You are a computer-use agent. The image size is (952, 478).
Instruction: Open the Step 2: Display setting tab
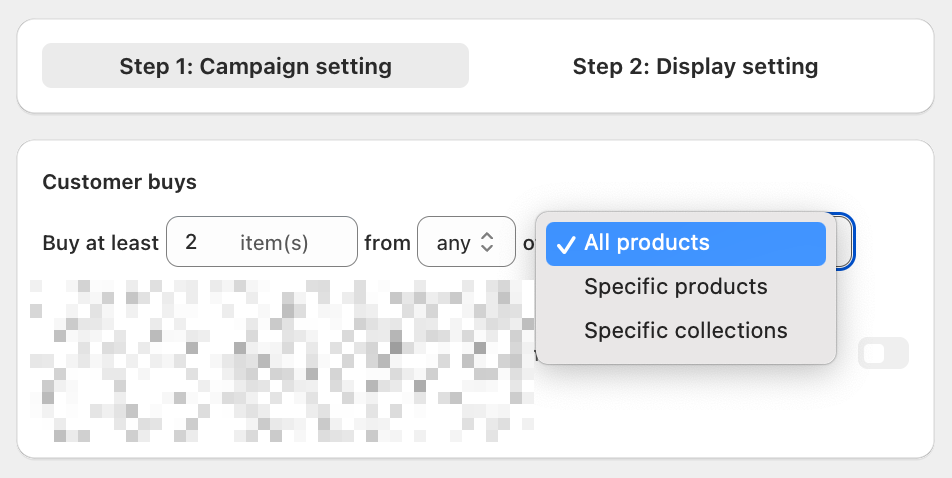pos(695,66)
